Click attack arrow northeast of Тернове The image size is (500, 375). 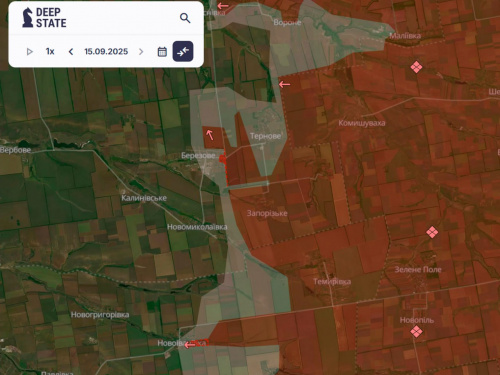click(x=284, y=84)
